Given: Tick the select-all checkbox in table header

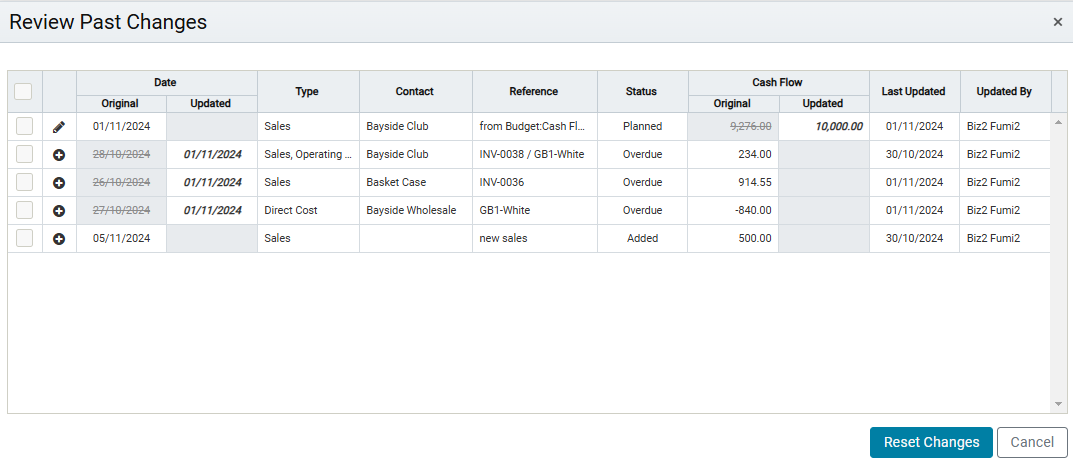Looking at the screenshot, I should [x=23, y=91].
